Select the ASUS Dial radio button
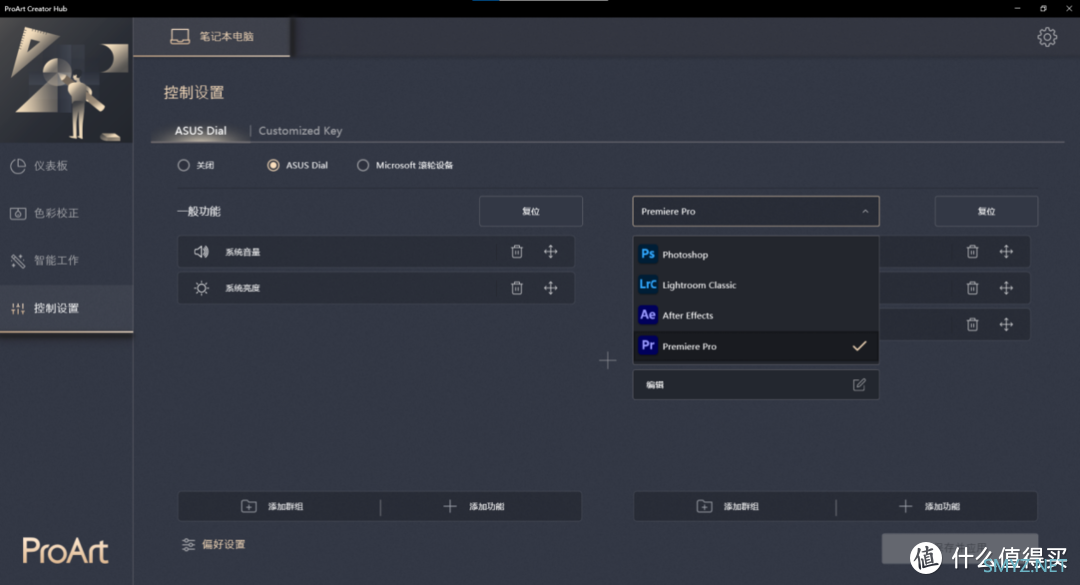Image resolution: width=1080 pixels, height=585 pixels. click(x=273, y=165)
